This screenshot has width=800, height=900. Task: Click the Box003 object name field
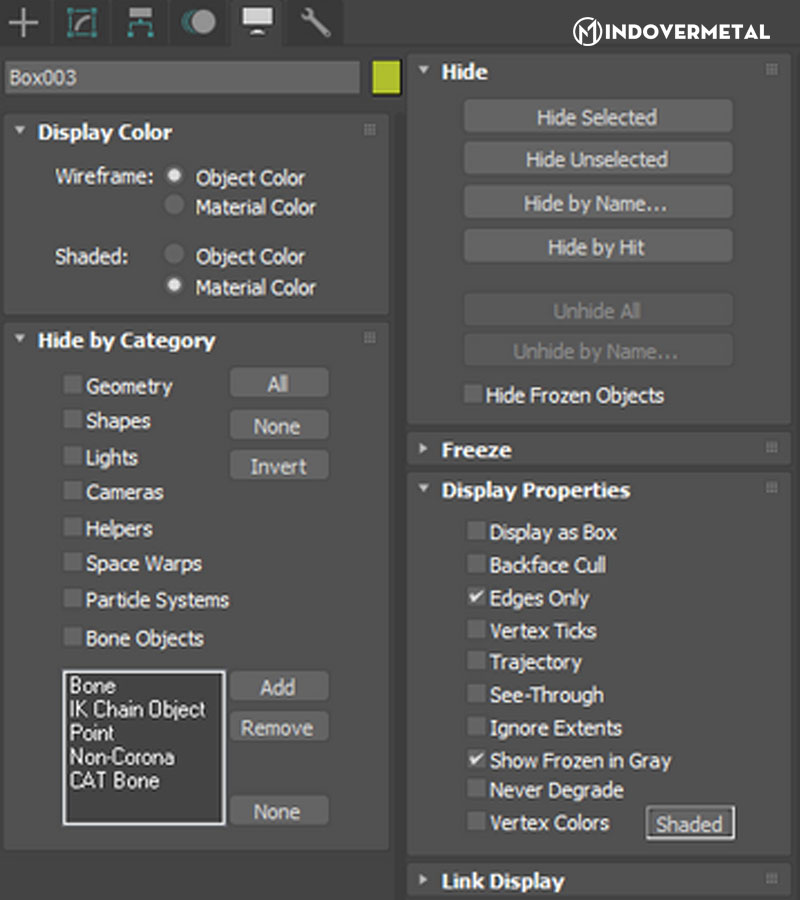(182, 78)
